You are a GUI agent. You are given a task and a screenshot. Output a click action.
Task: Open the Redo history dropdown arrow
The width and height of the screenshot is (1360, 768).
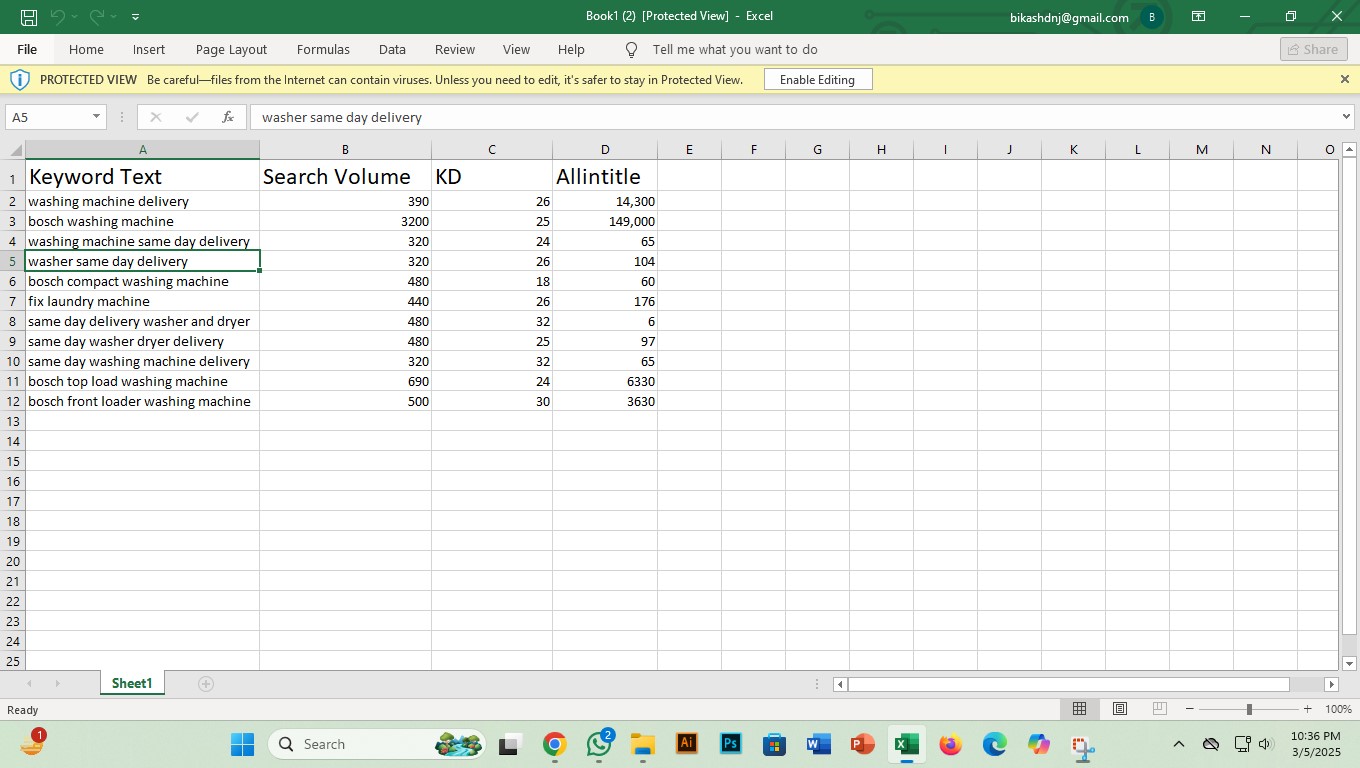click(x=114, y=17)
